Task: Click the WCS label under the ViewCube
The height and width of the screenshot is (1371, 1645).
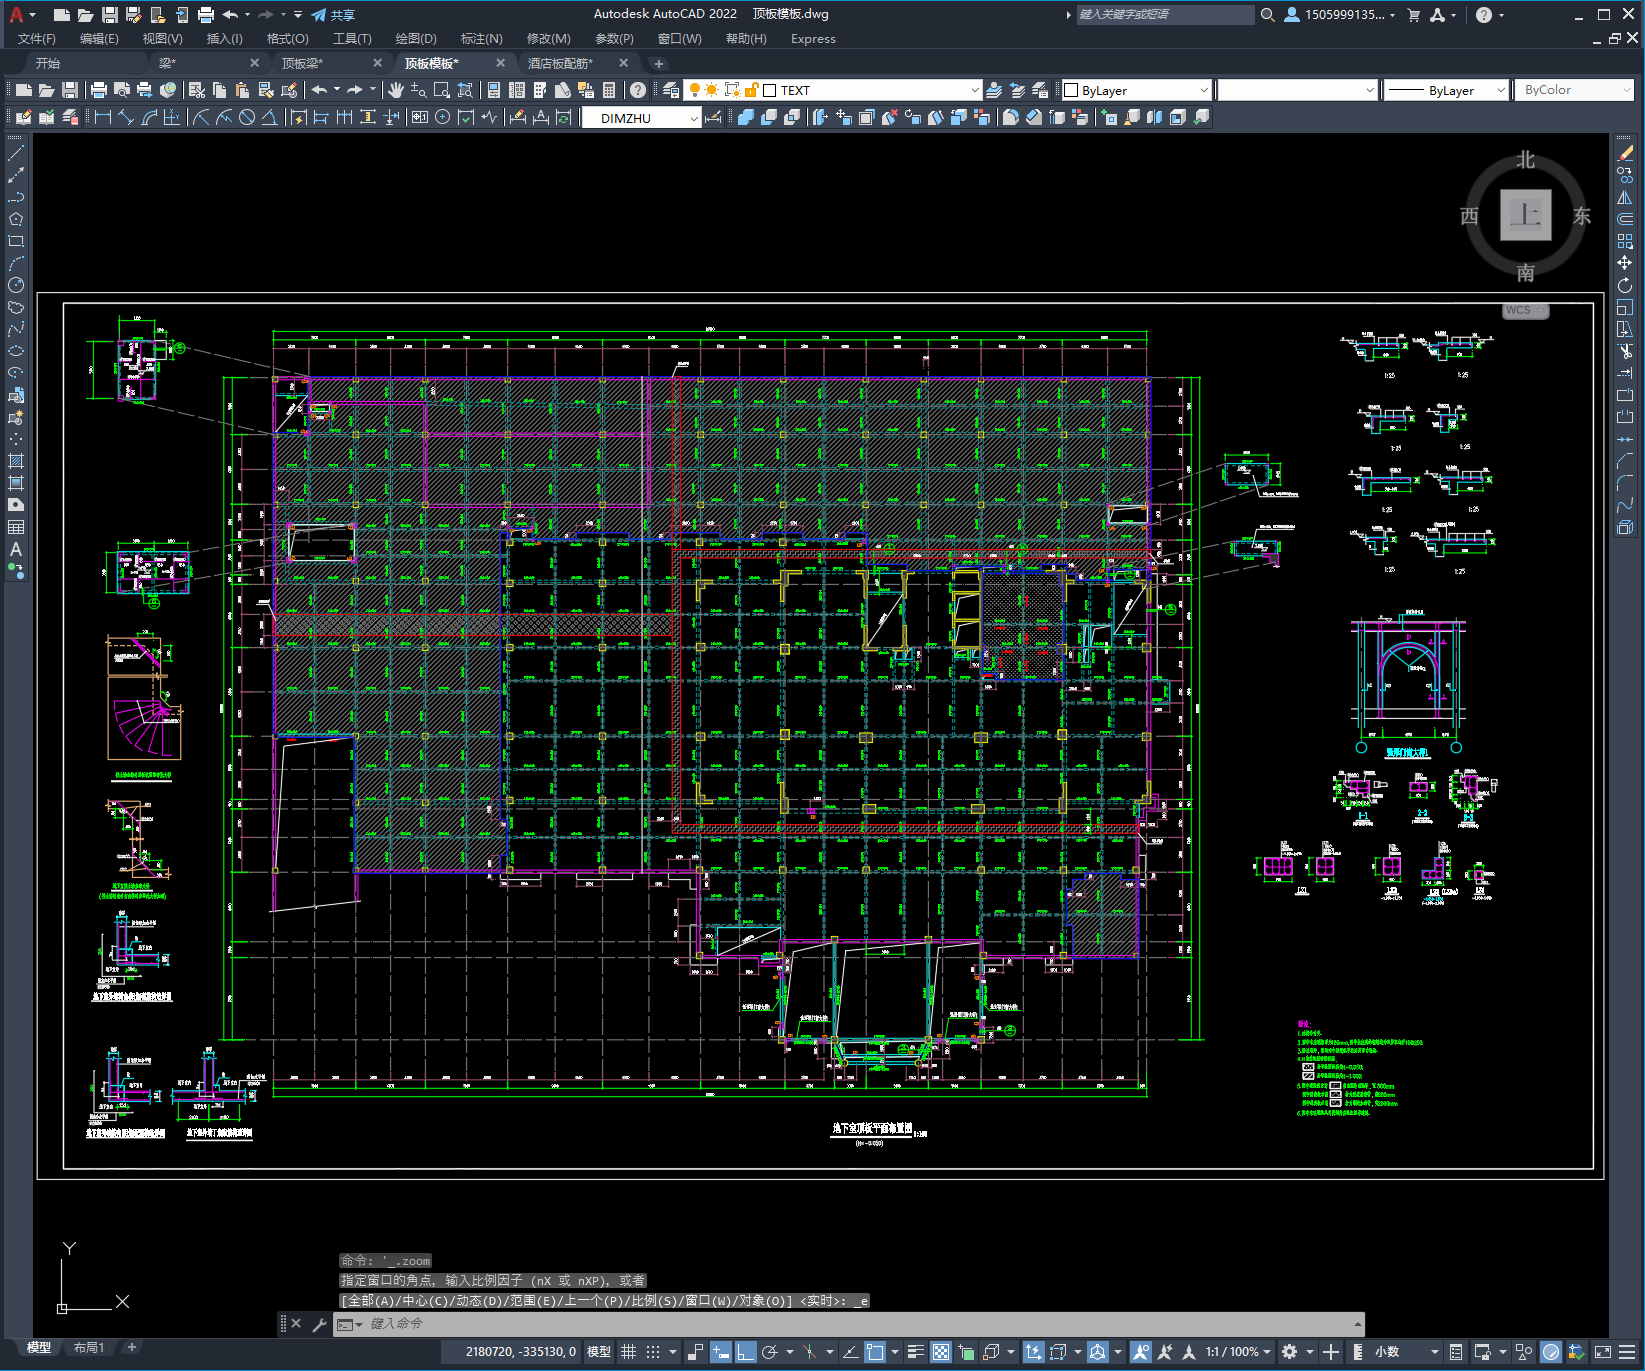Action: click(x=1526, y=310)
